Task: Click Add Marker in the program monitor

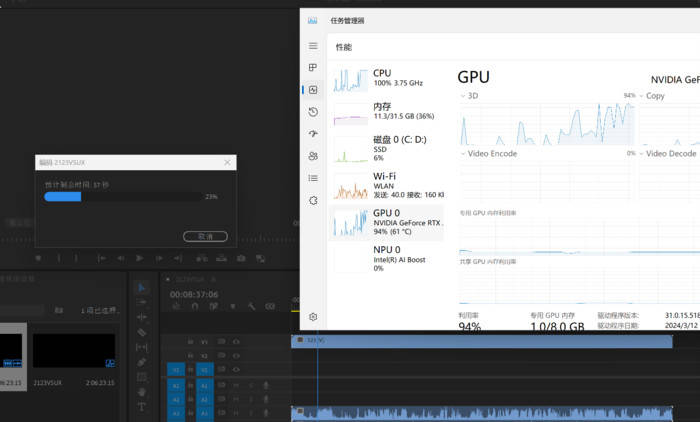Action: click(38, 258)
